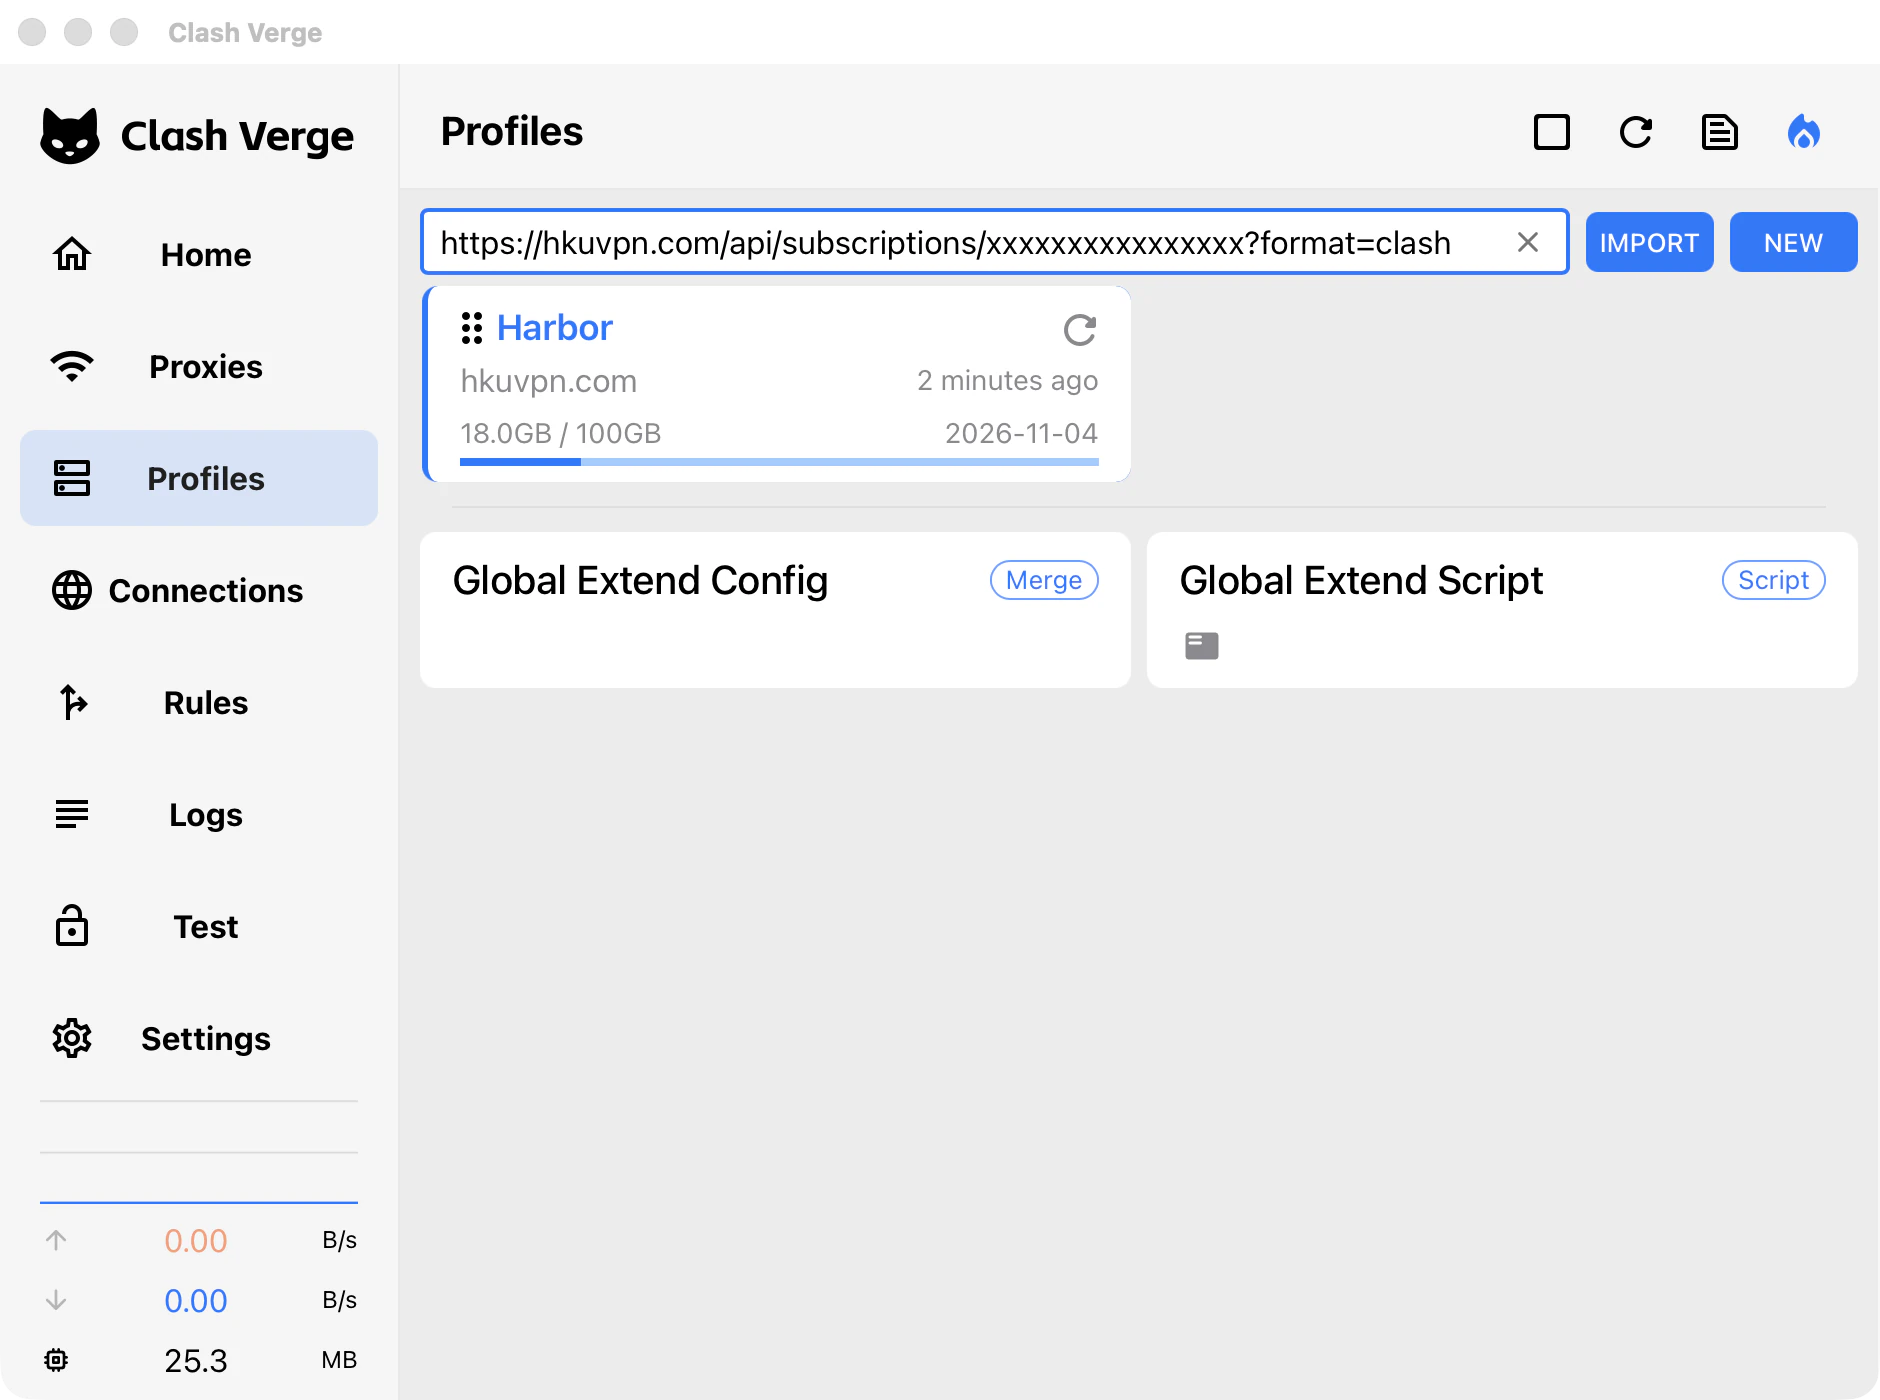The width and height of the screenshot is (1880, 1400).
Task: Refresh all profiles with header reload icon
Action: point(1636,132)
